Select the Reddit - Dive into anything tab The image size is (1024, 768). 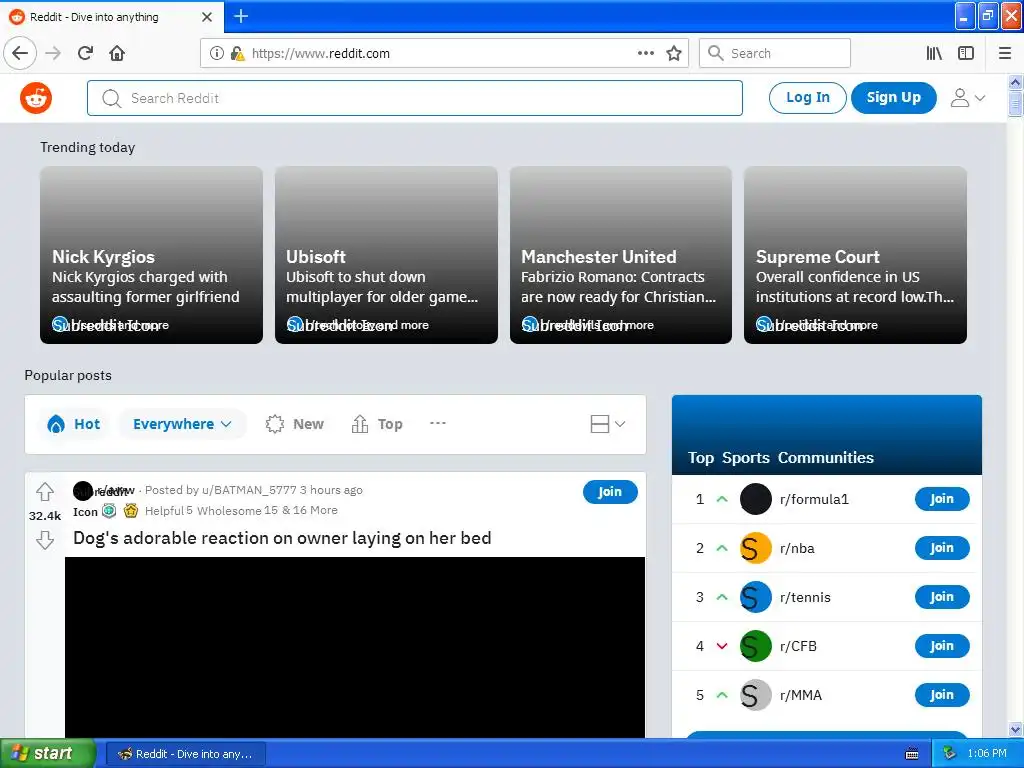112,17
